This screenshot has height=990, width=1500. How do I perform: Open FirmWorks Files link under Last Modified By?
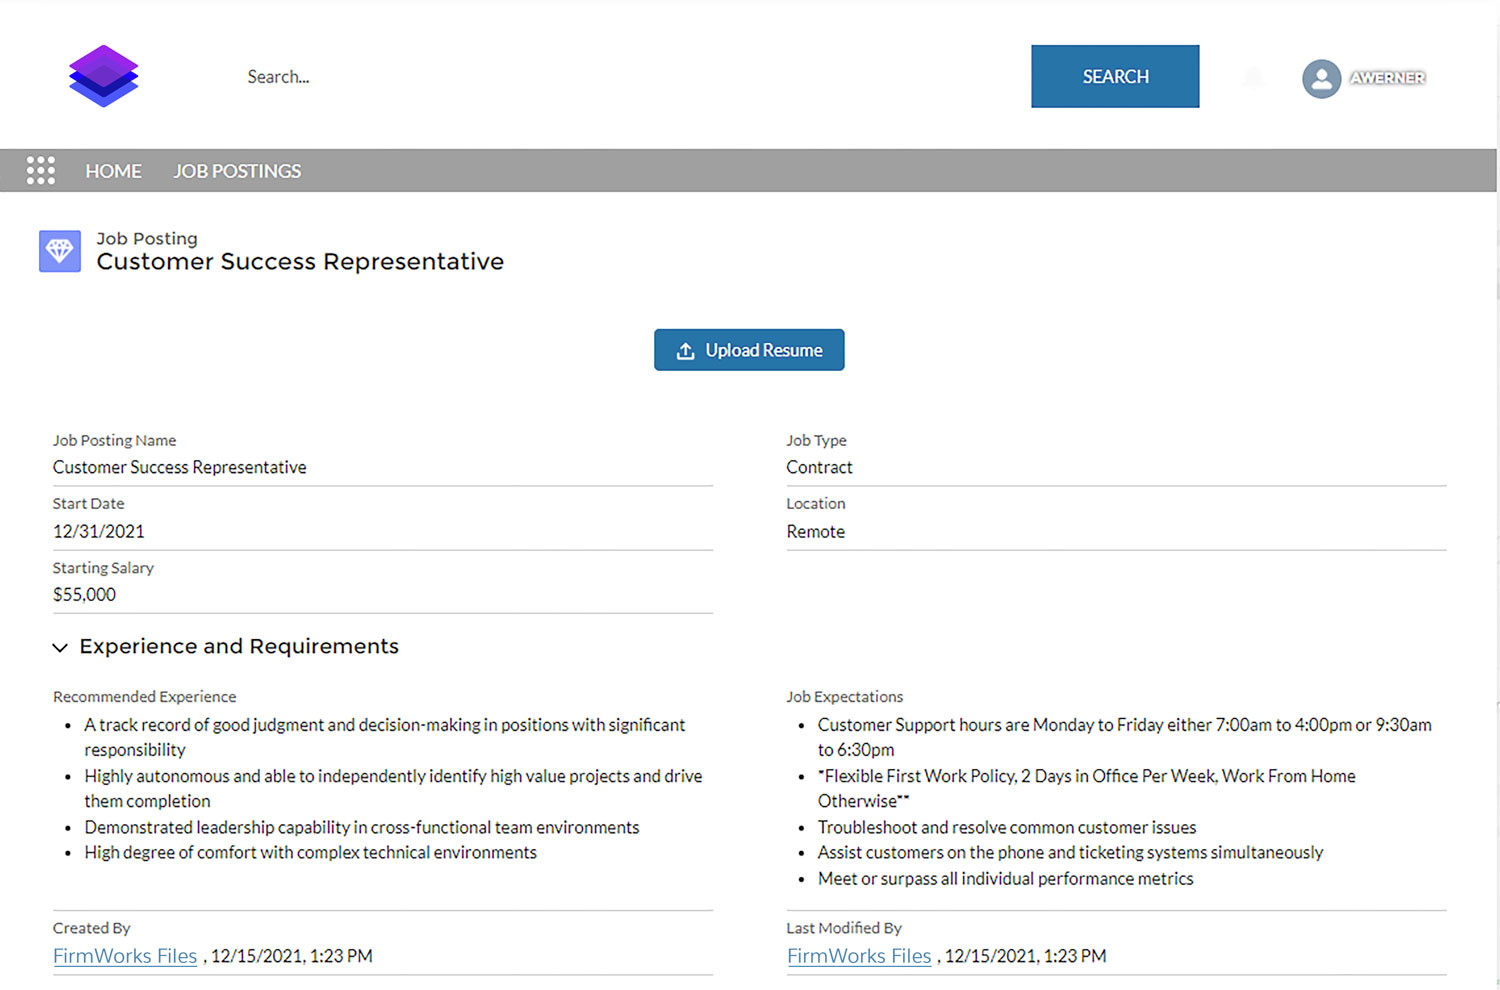pos(859,956)
